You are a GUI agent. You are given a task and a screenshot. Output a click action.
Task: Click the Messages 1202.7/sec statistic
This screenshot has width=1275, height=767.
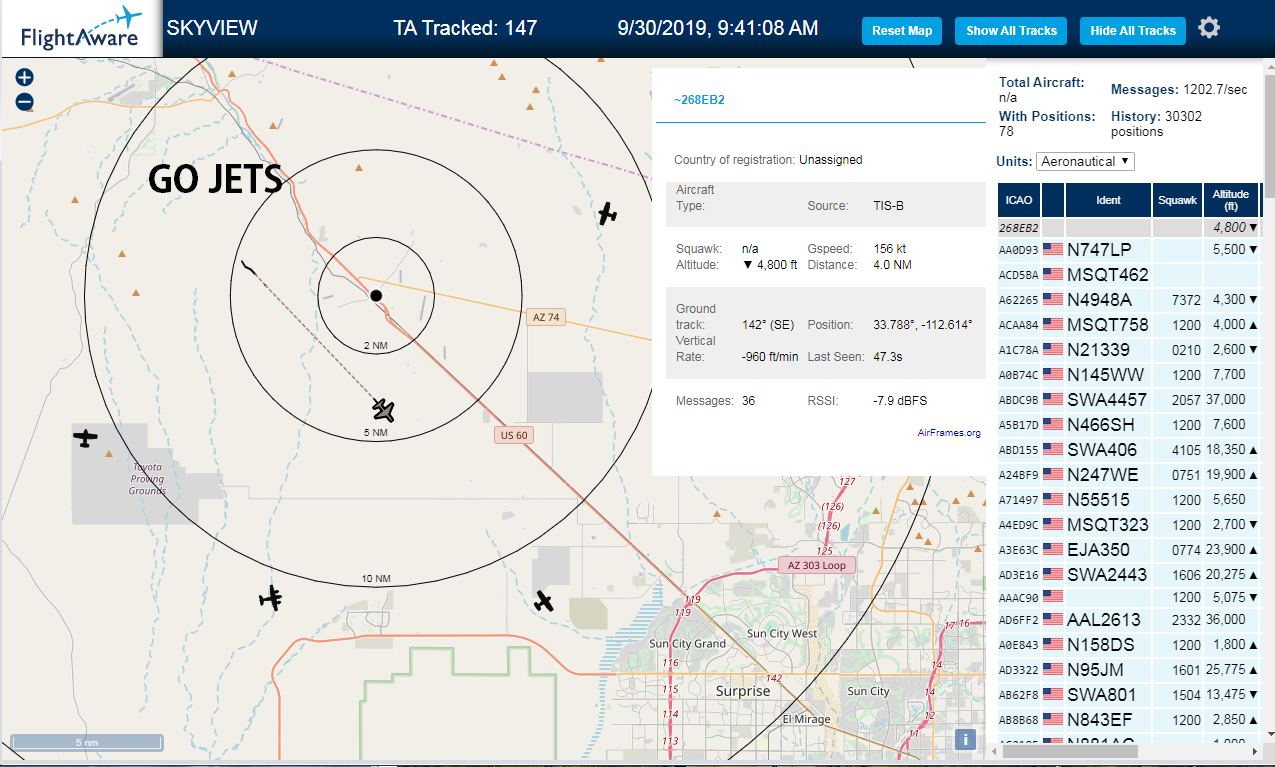point(1180,90)
